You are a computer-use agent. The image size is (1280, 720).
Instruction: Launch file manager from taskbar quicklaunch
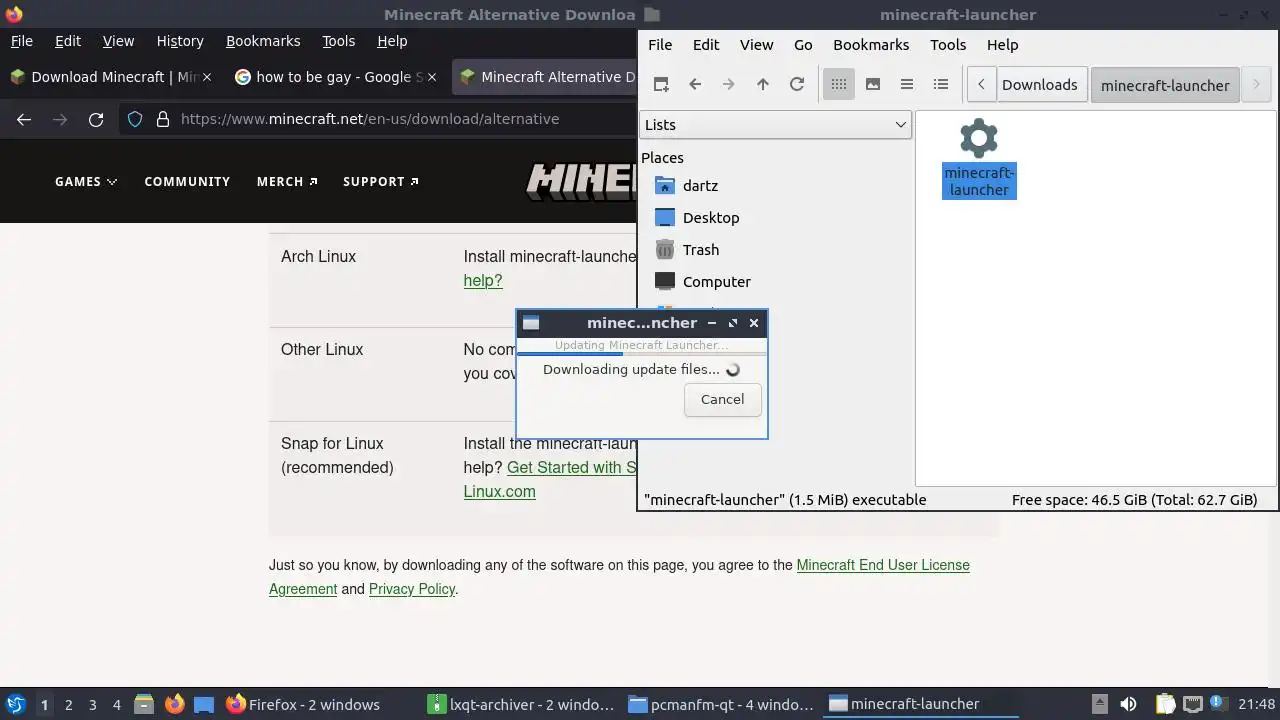tap(144, 704)
